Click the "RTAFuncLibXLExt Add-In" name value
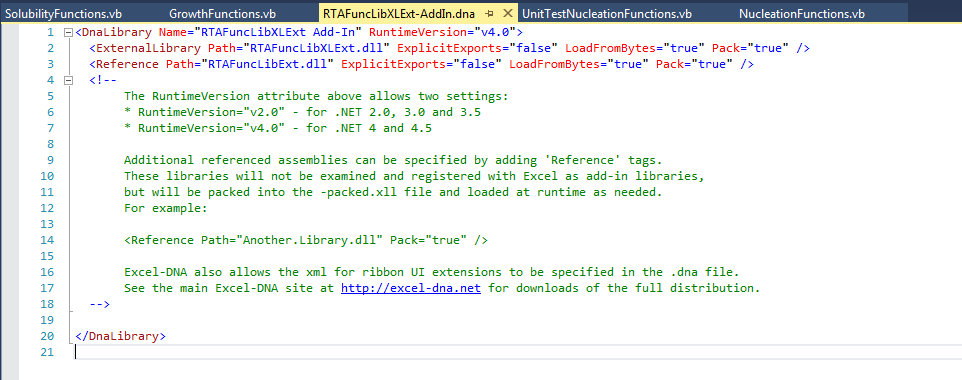The width and height of the screenshot is (962, 380). point(277,32)
